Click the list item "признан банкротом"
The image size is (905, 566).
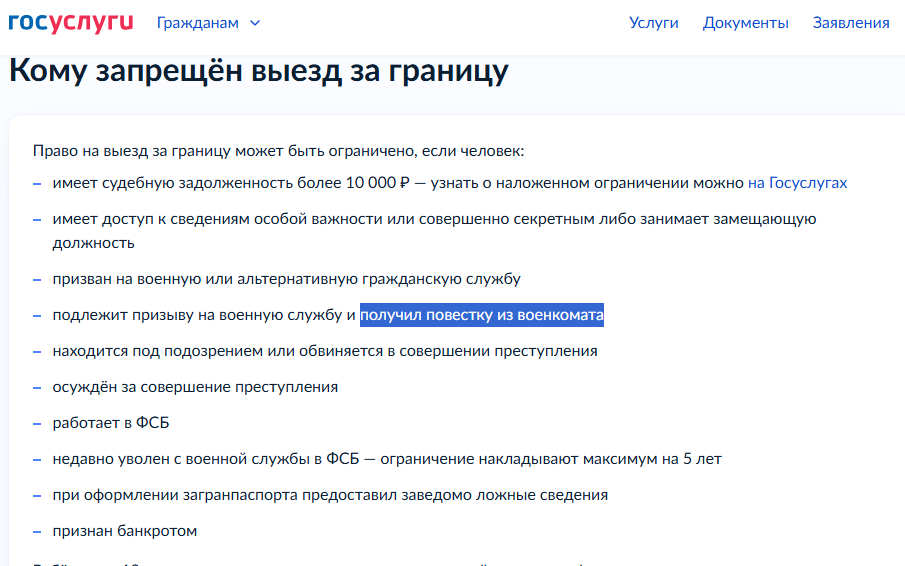coord(125,531)
